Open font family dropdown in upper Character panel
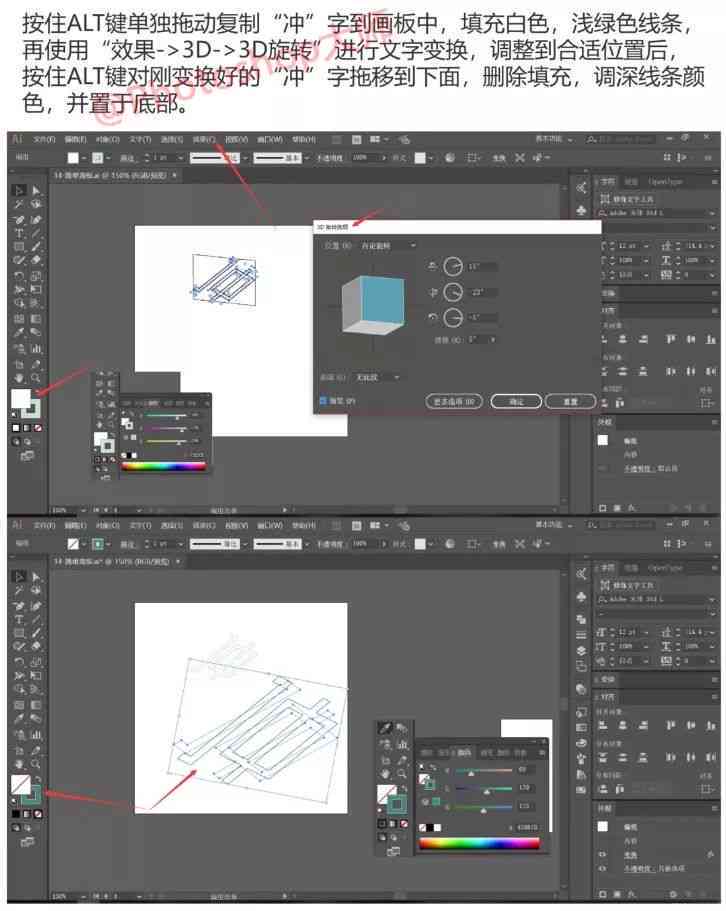The height and width of the screenshot is (911, 726). coord(713,213)
